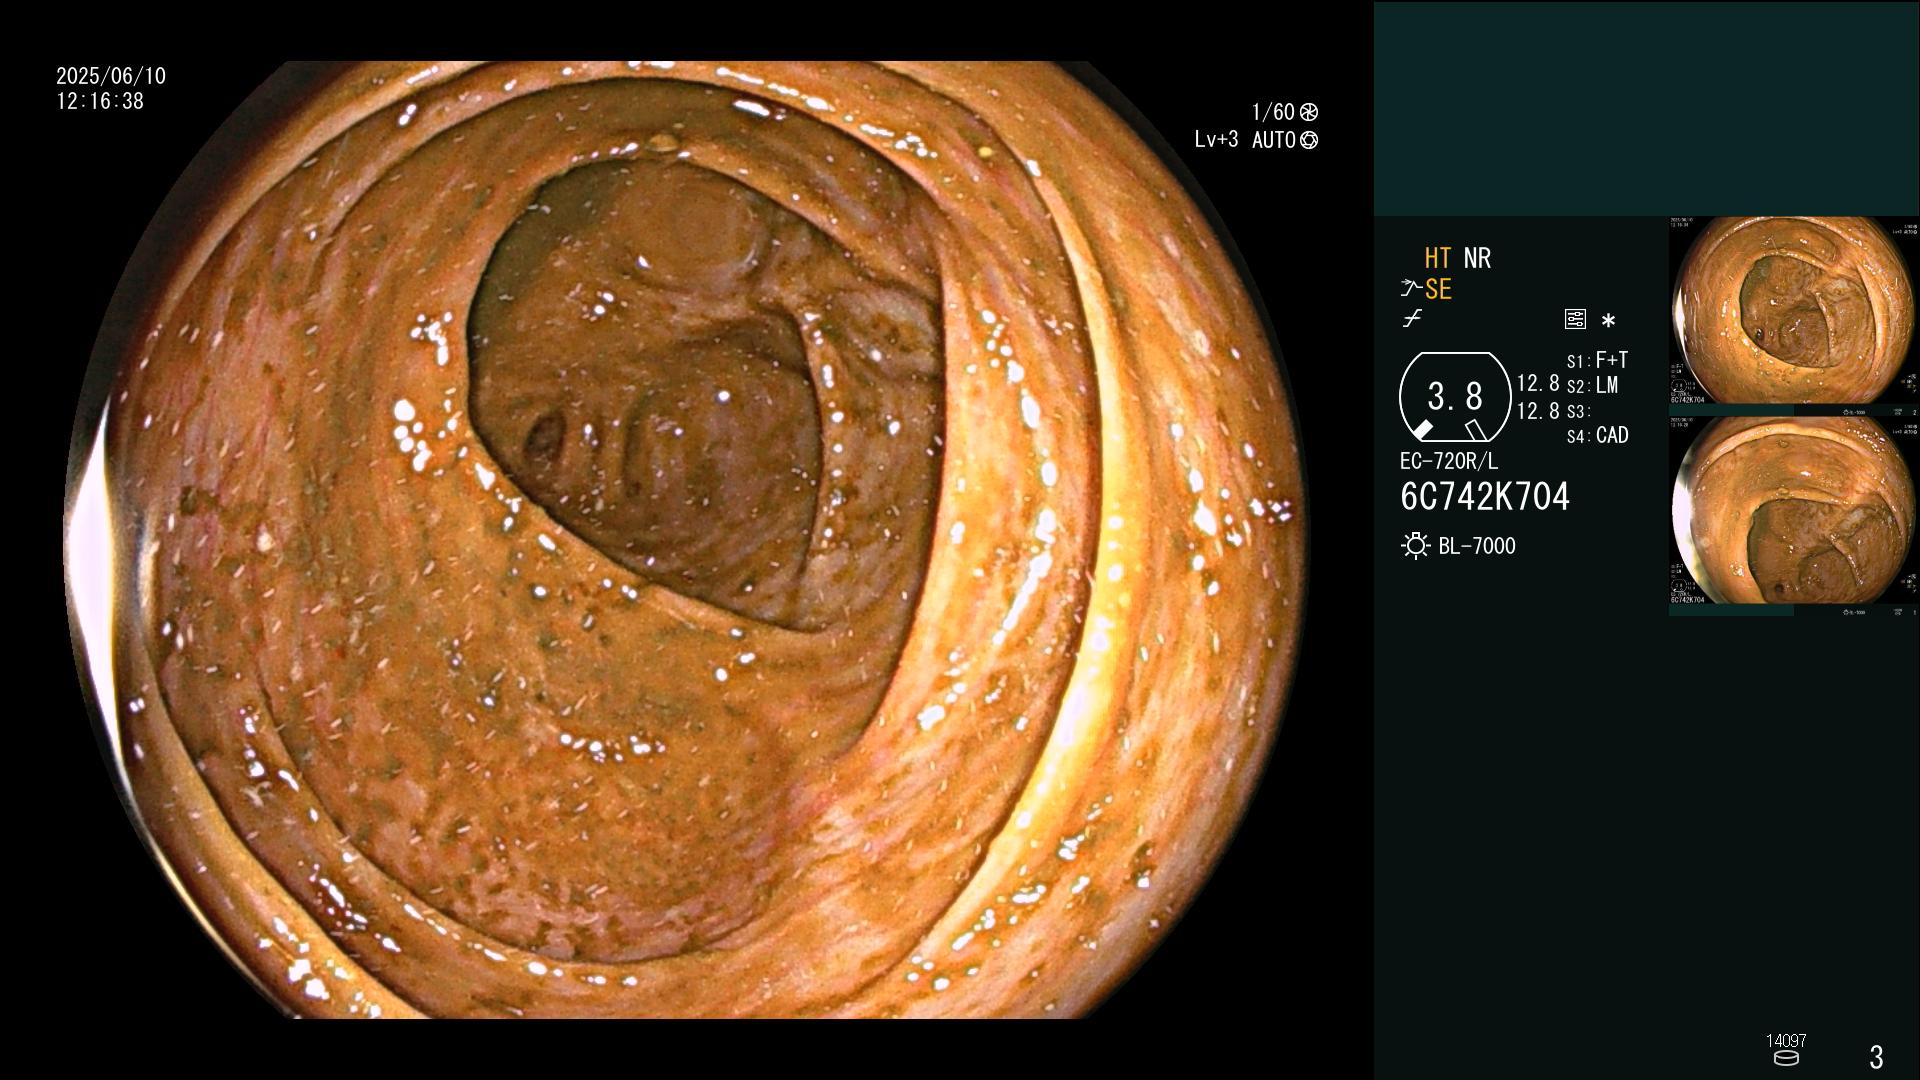The image size is (1920, 1080).
Task: Click the SE emphasis label
Action: [x=1438, y=290]
